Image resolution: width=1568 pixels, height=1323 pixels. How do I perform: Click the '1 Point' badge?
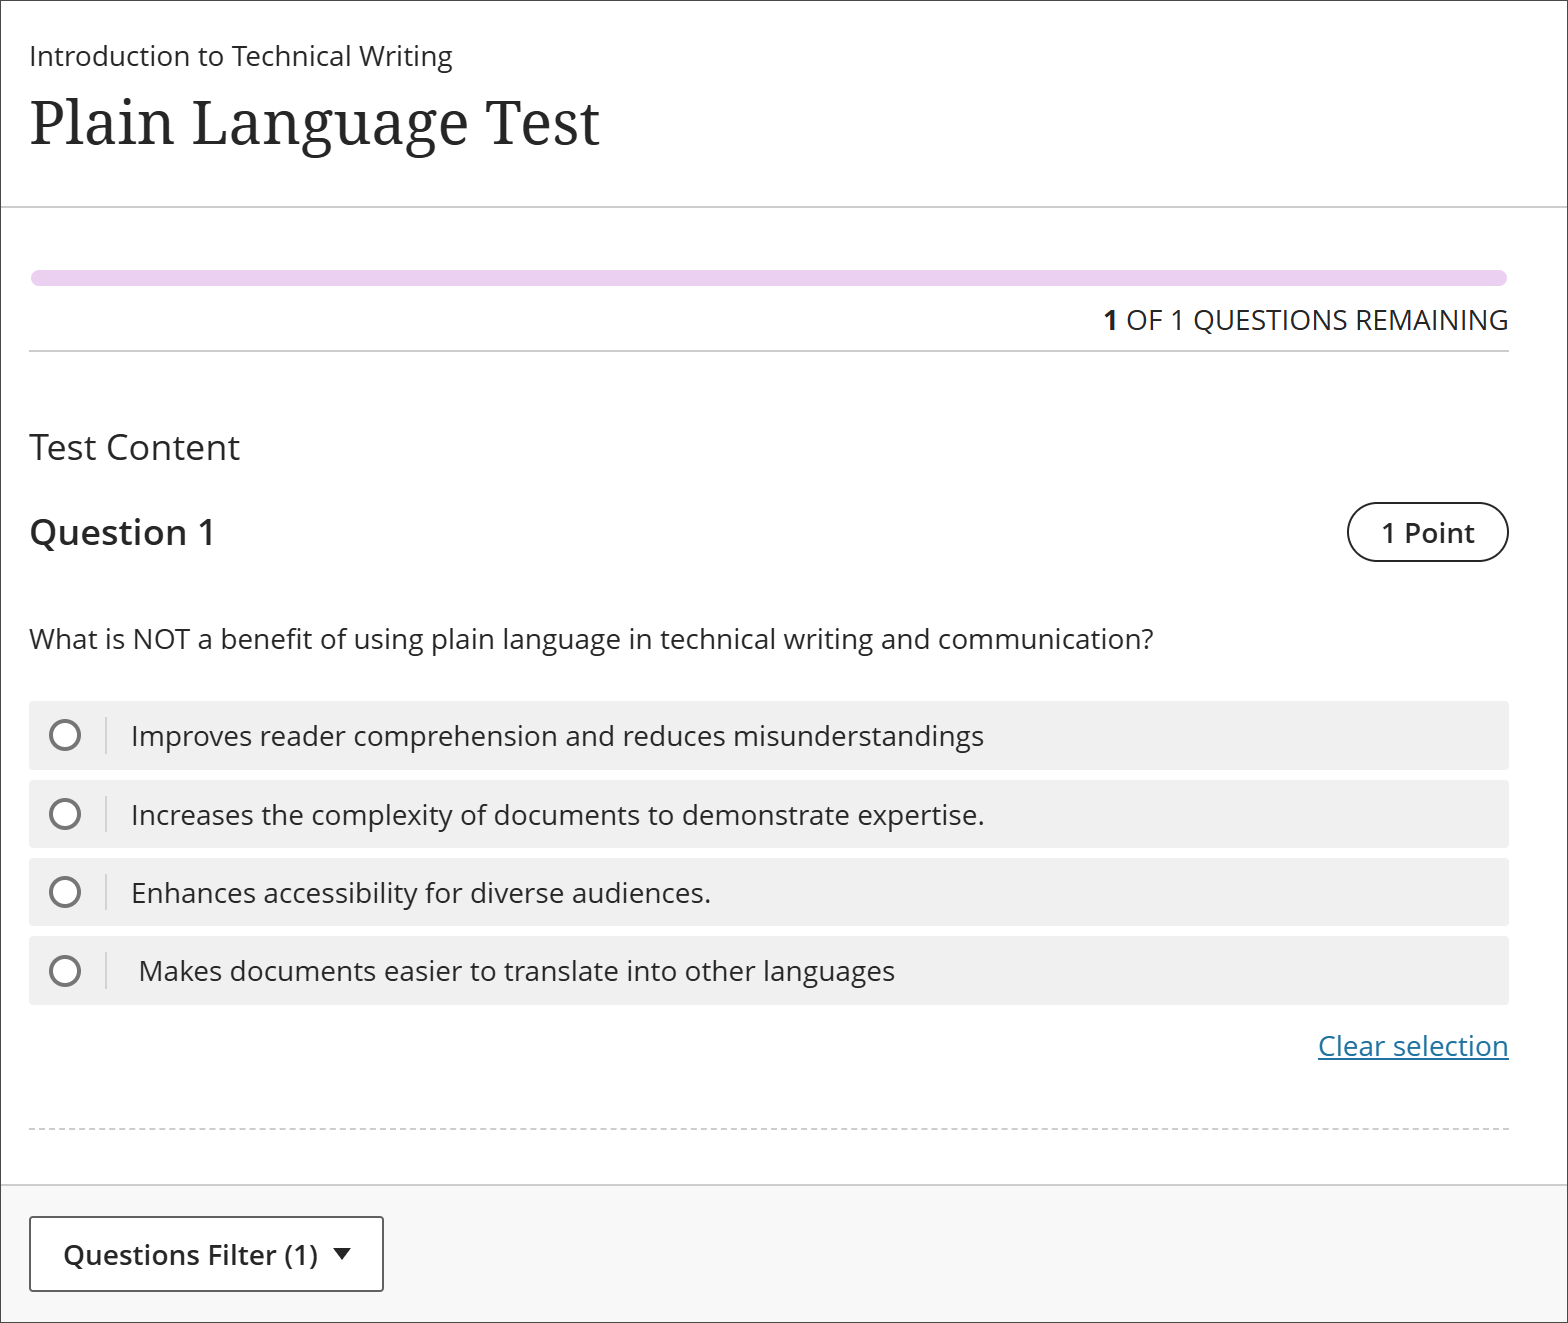pos(1427,532)
